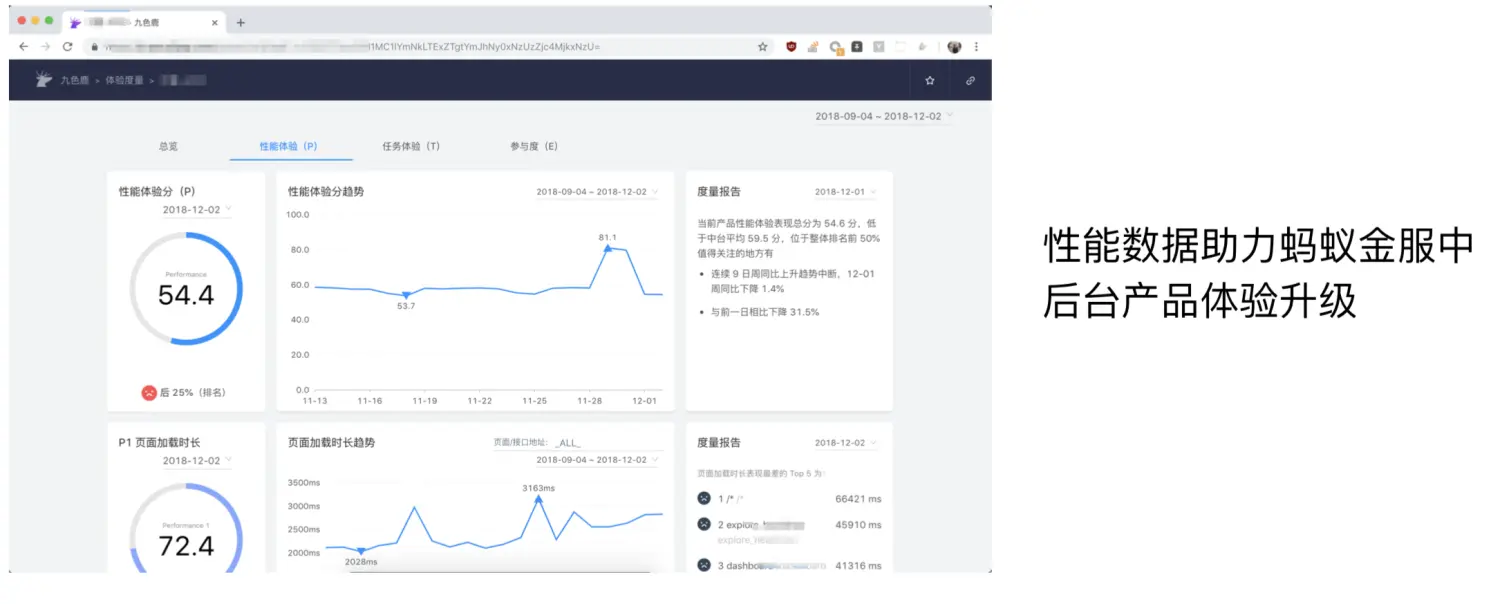The height and width of the screenshot is (604, 1500).
Task: Click the dark download-tray extension icon
Action: (857, 46)
